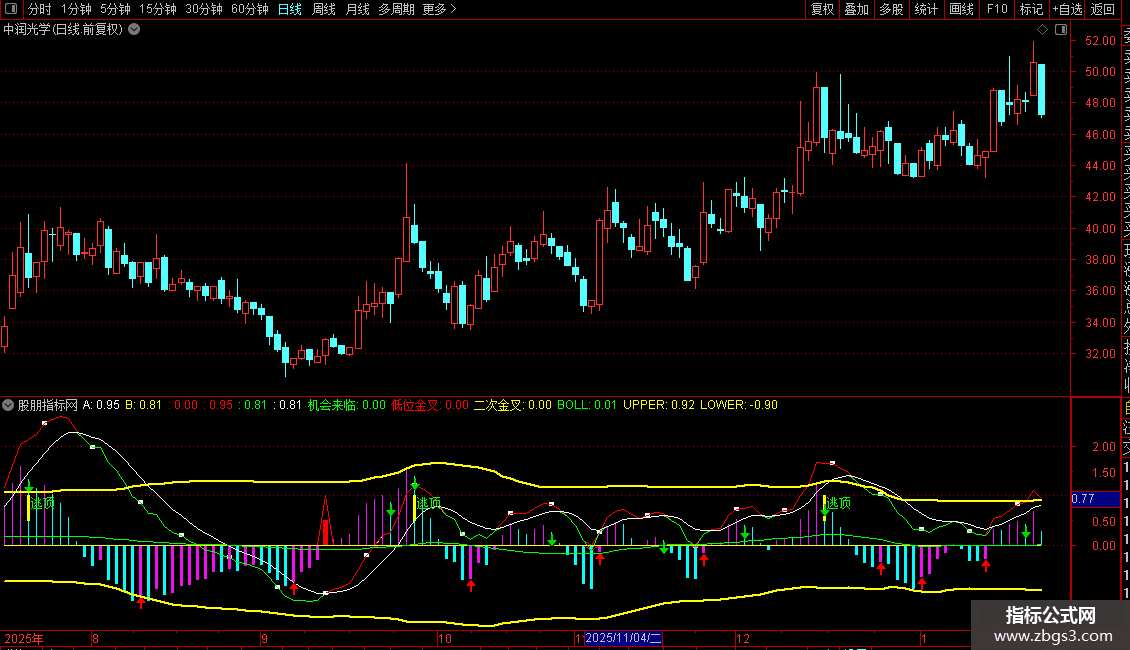The image size is (1130, 650).
Task: Click the 低位金叉 indicator legend
Action: point(430,405)
